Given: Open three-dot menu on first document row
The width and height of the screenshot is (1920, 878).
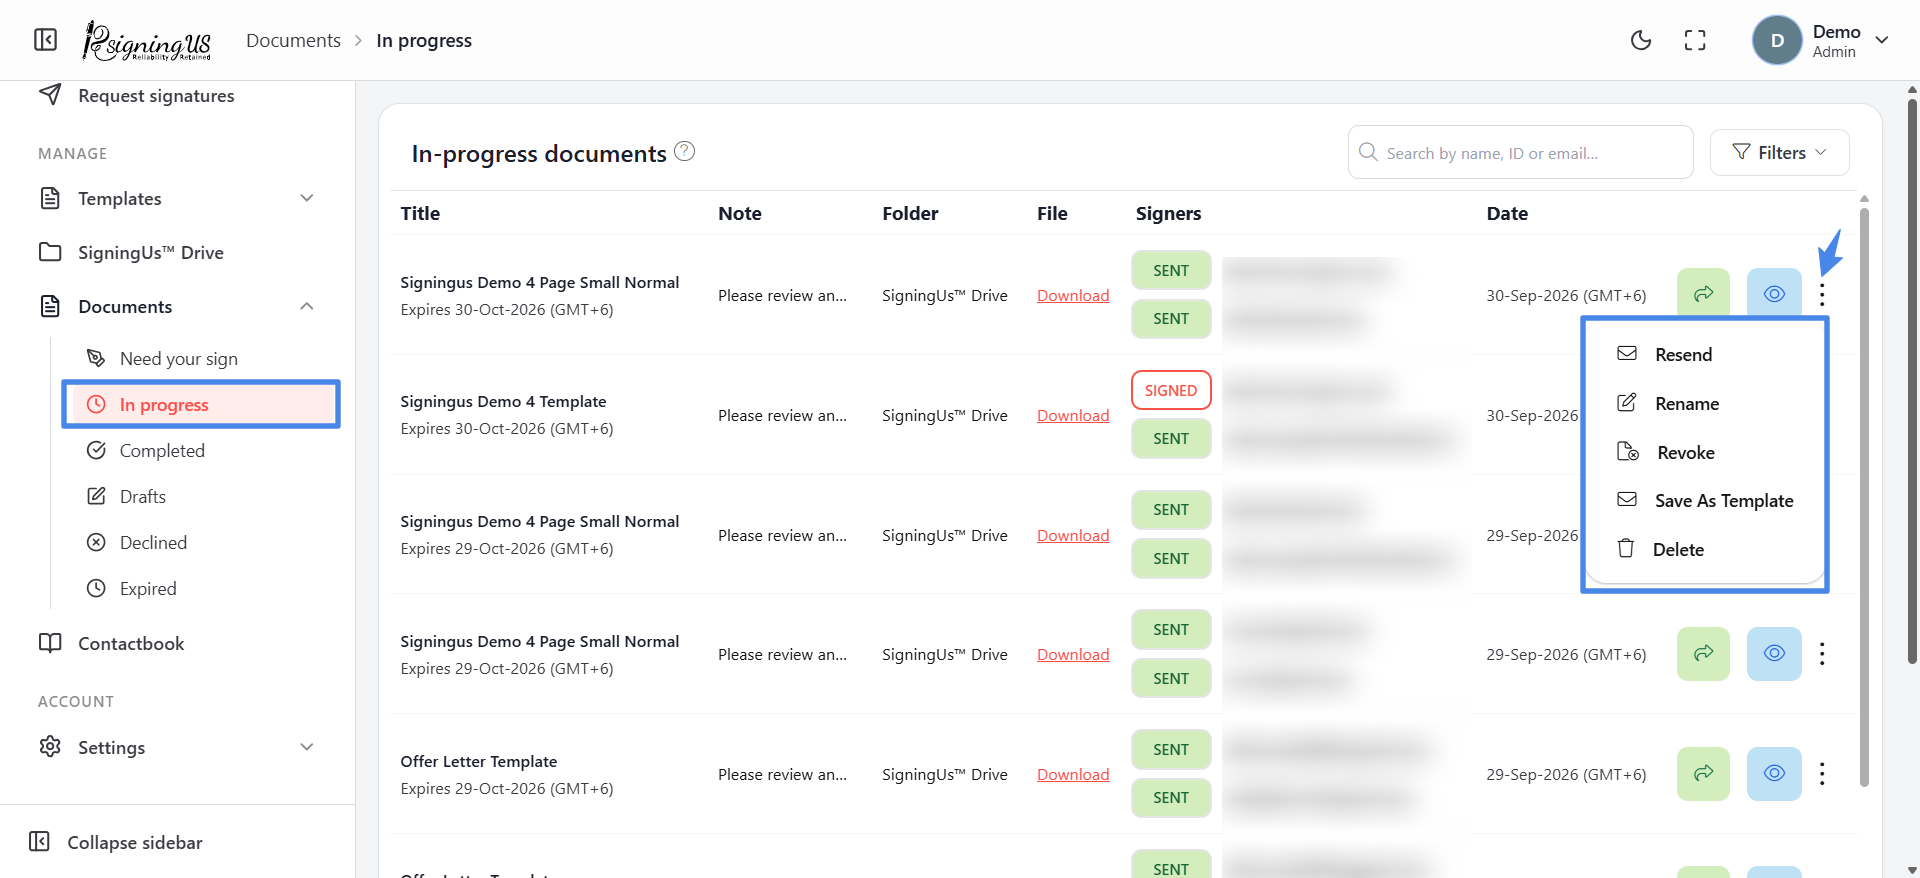Looking at the screenshot, I should pyautogui.click(x=1822, y=294).
